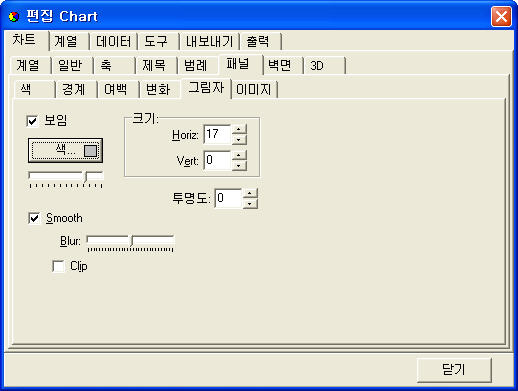Open the 변화 sub-tab
The image size is (518, 391).
click(160, 89)
